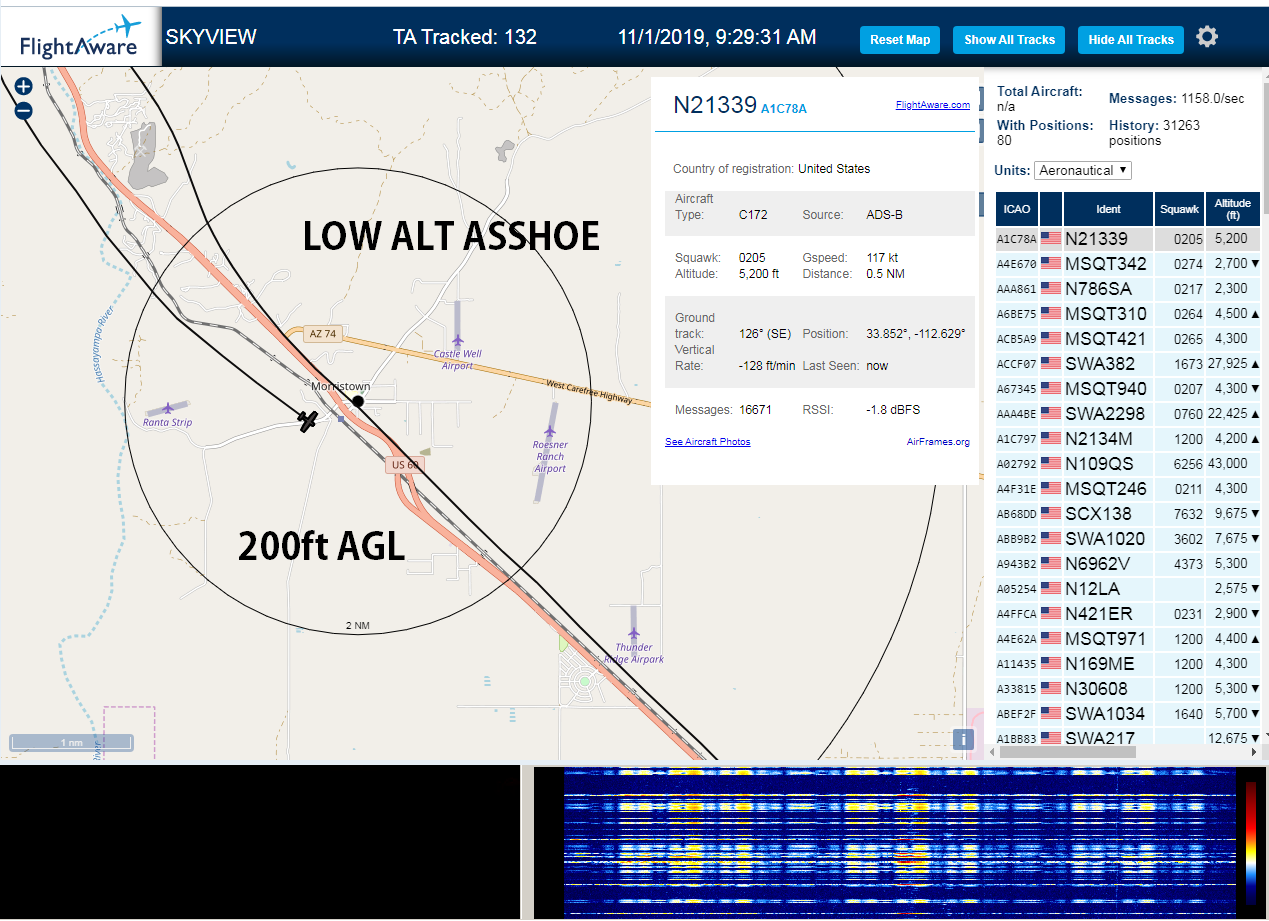Click the 7632 squawk cell
This screenshot has height=921, width=1269.
(x=1180, y=514)
